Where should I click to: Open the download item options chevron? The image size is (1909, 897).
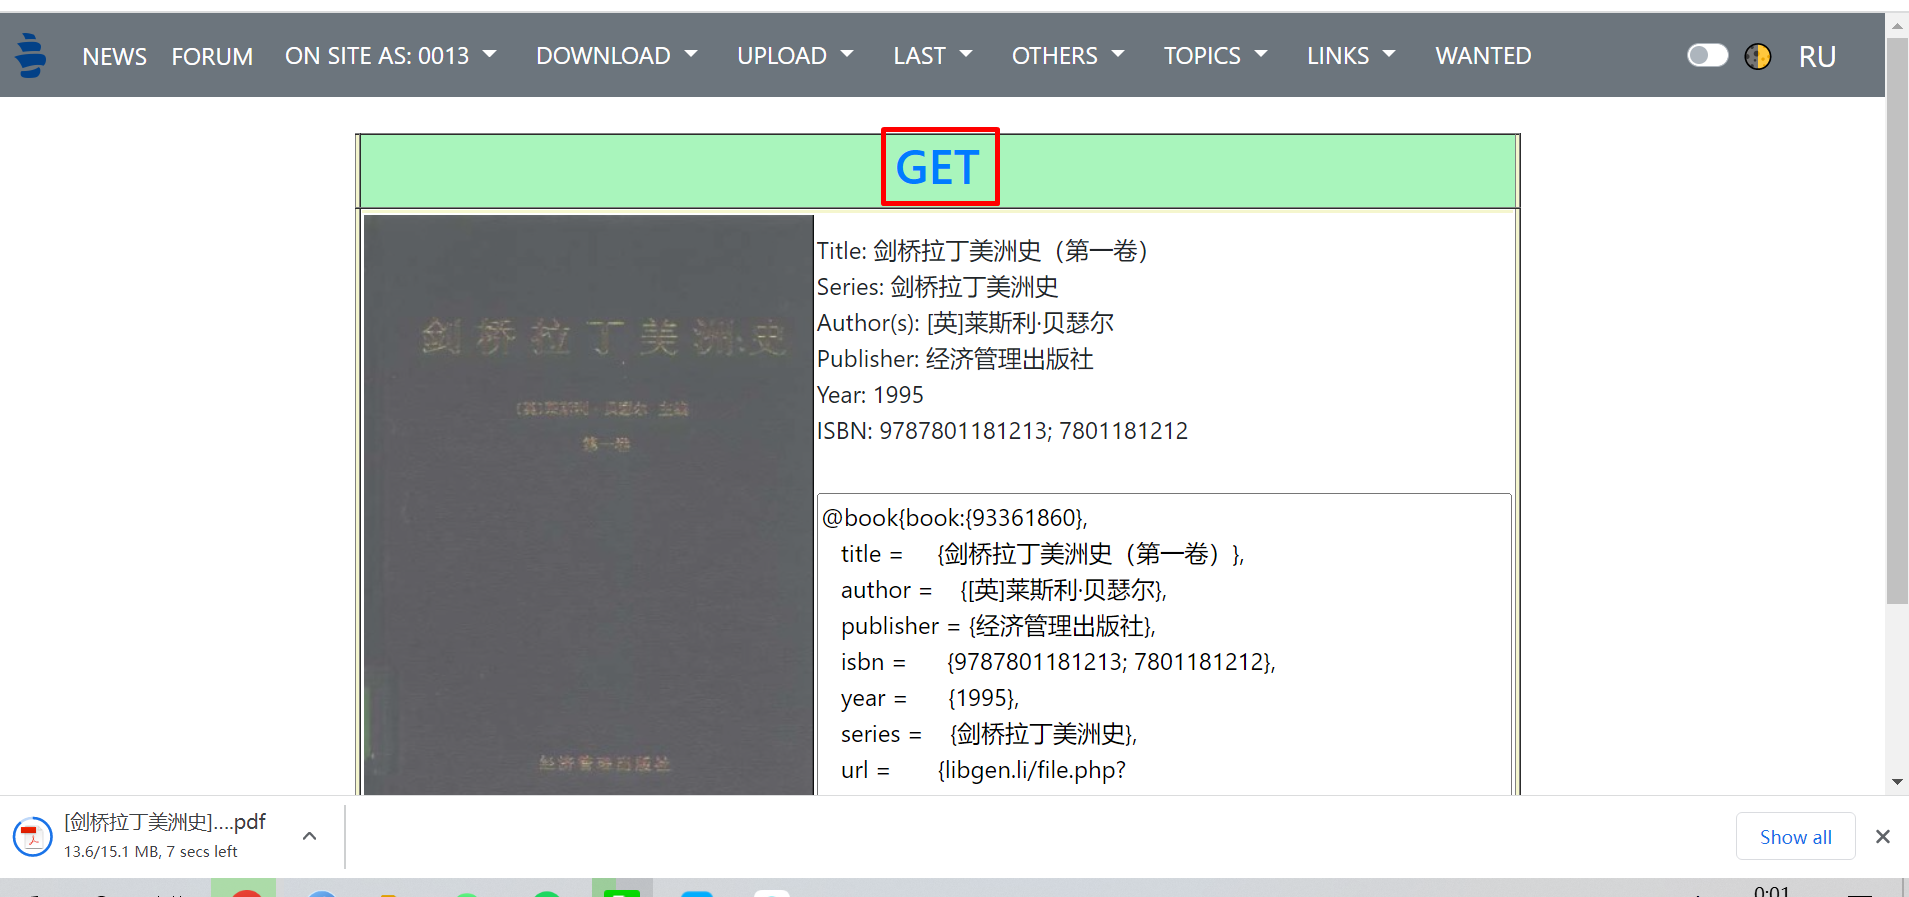[x=310, y=836]
